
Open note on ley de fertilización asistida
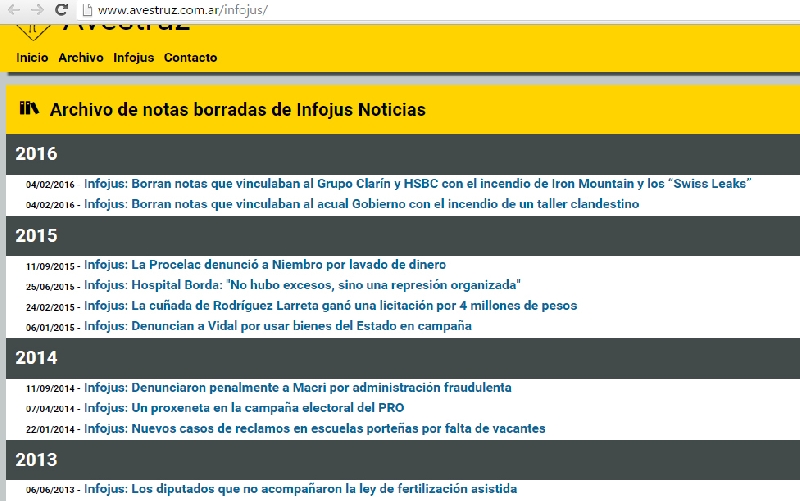300,489
